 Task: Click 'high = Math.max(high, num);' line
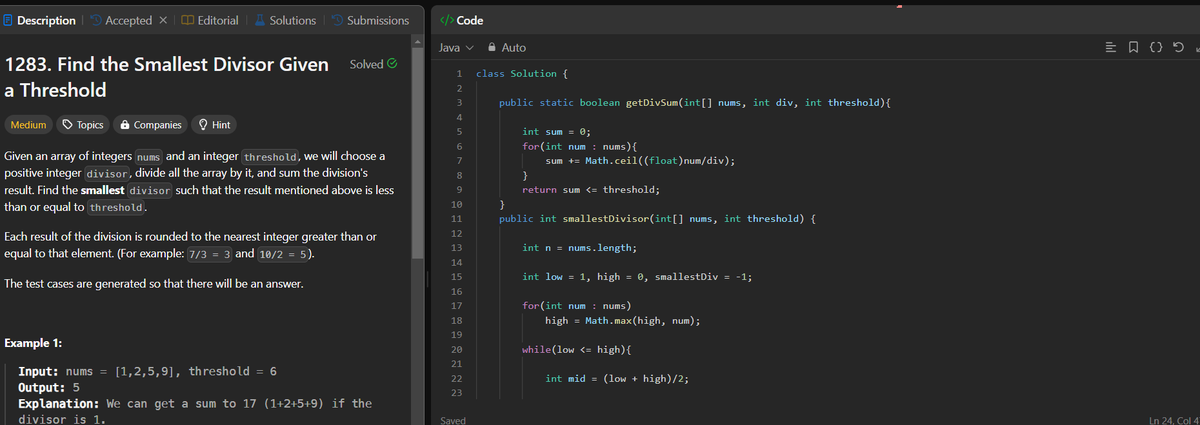(x=622, y=319)
